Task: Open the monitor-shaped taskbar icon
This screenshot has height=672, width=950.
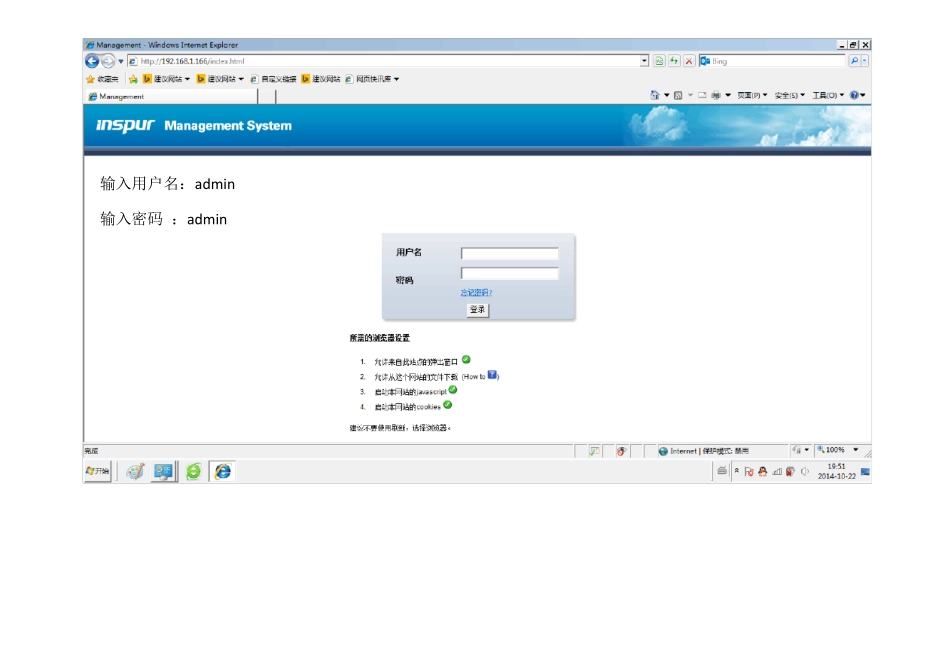Action: coord(163,471)
